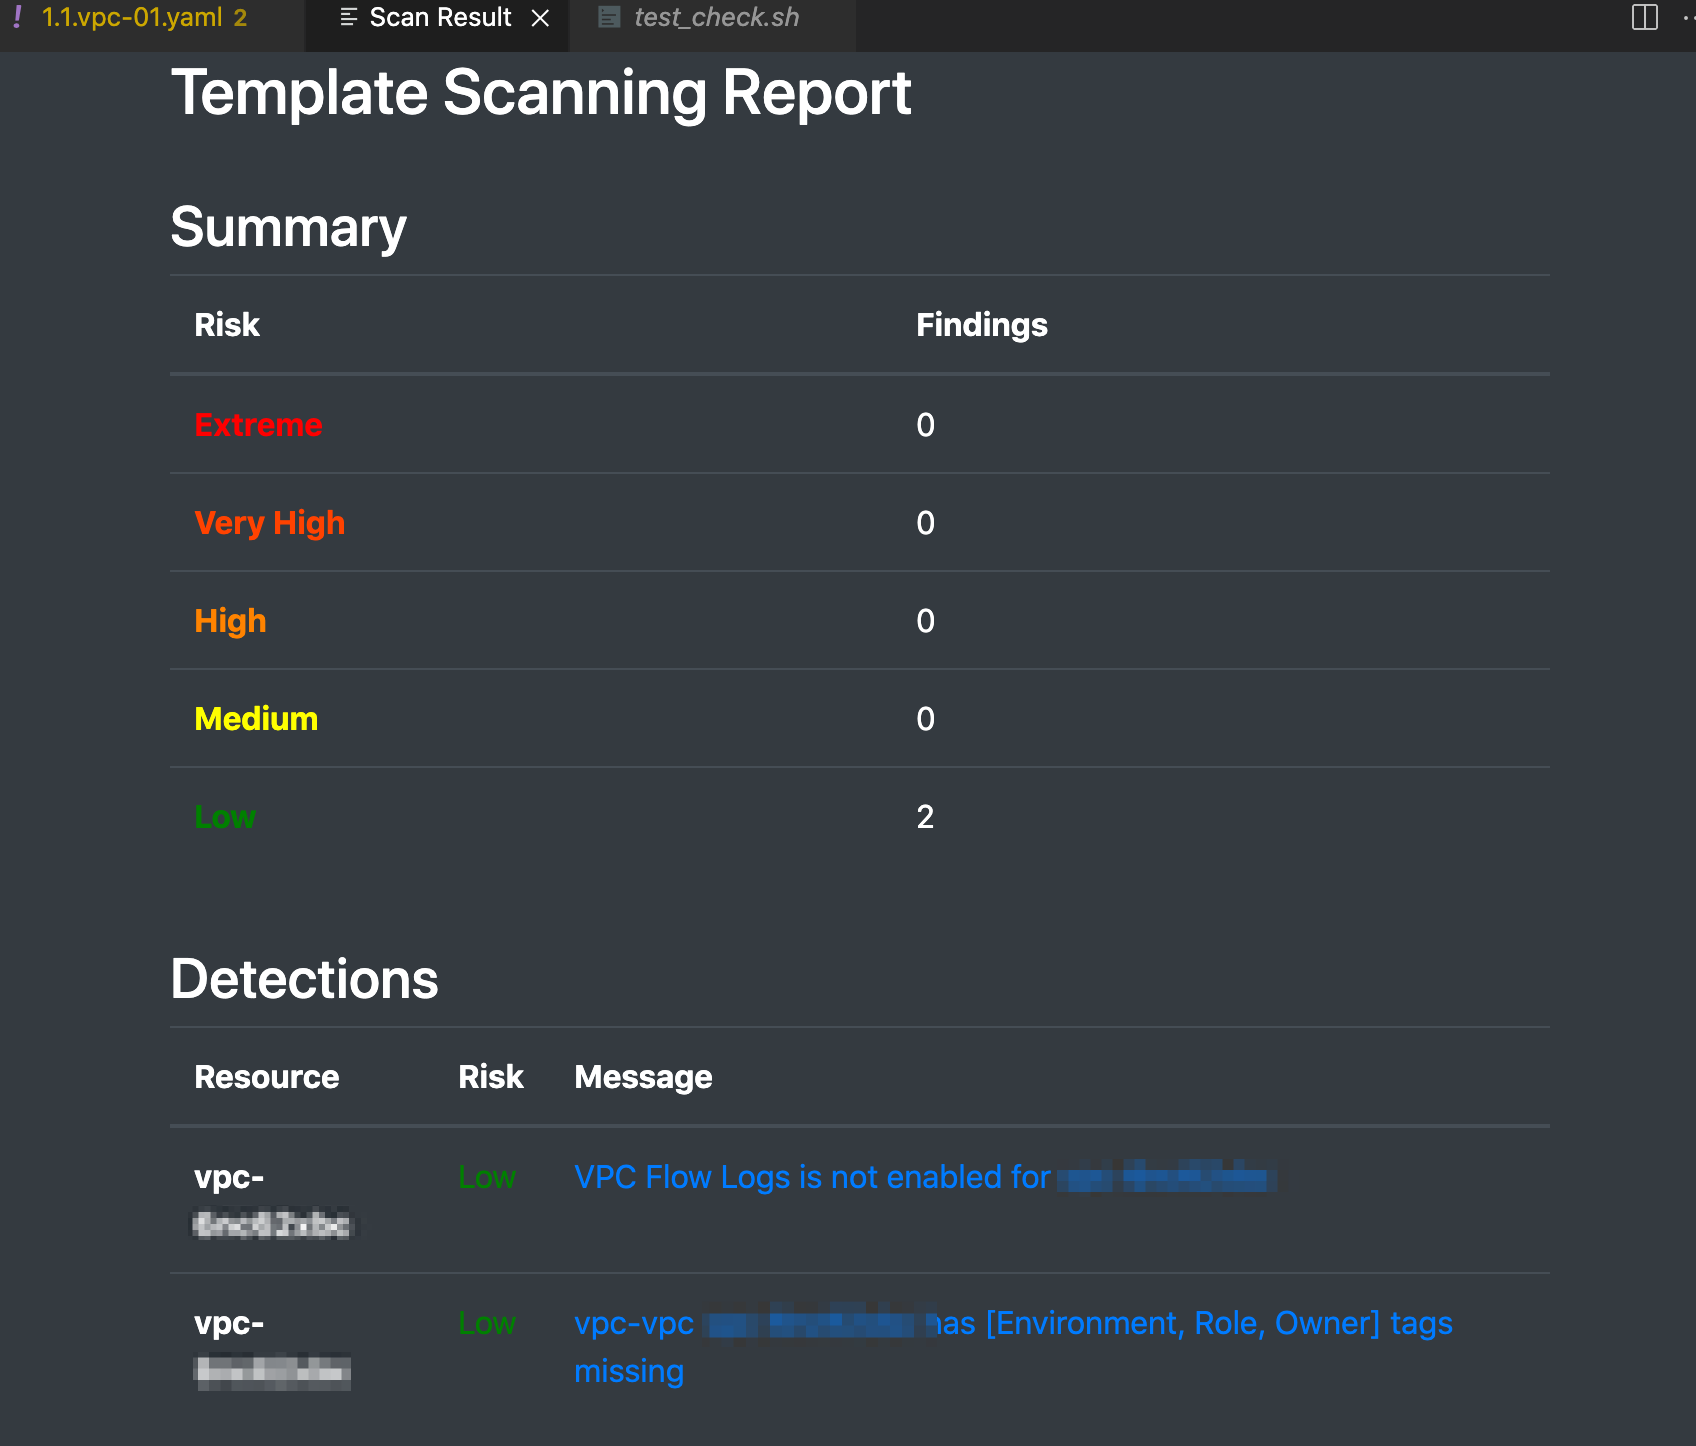Select the Scan Result tab
The image size is (1696, 1446).
(x=440, y=18)
